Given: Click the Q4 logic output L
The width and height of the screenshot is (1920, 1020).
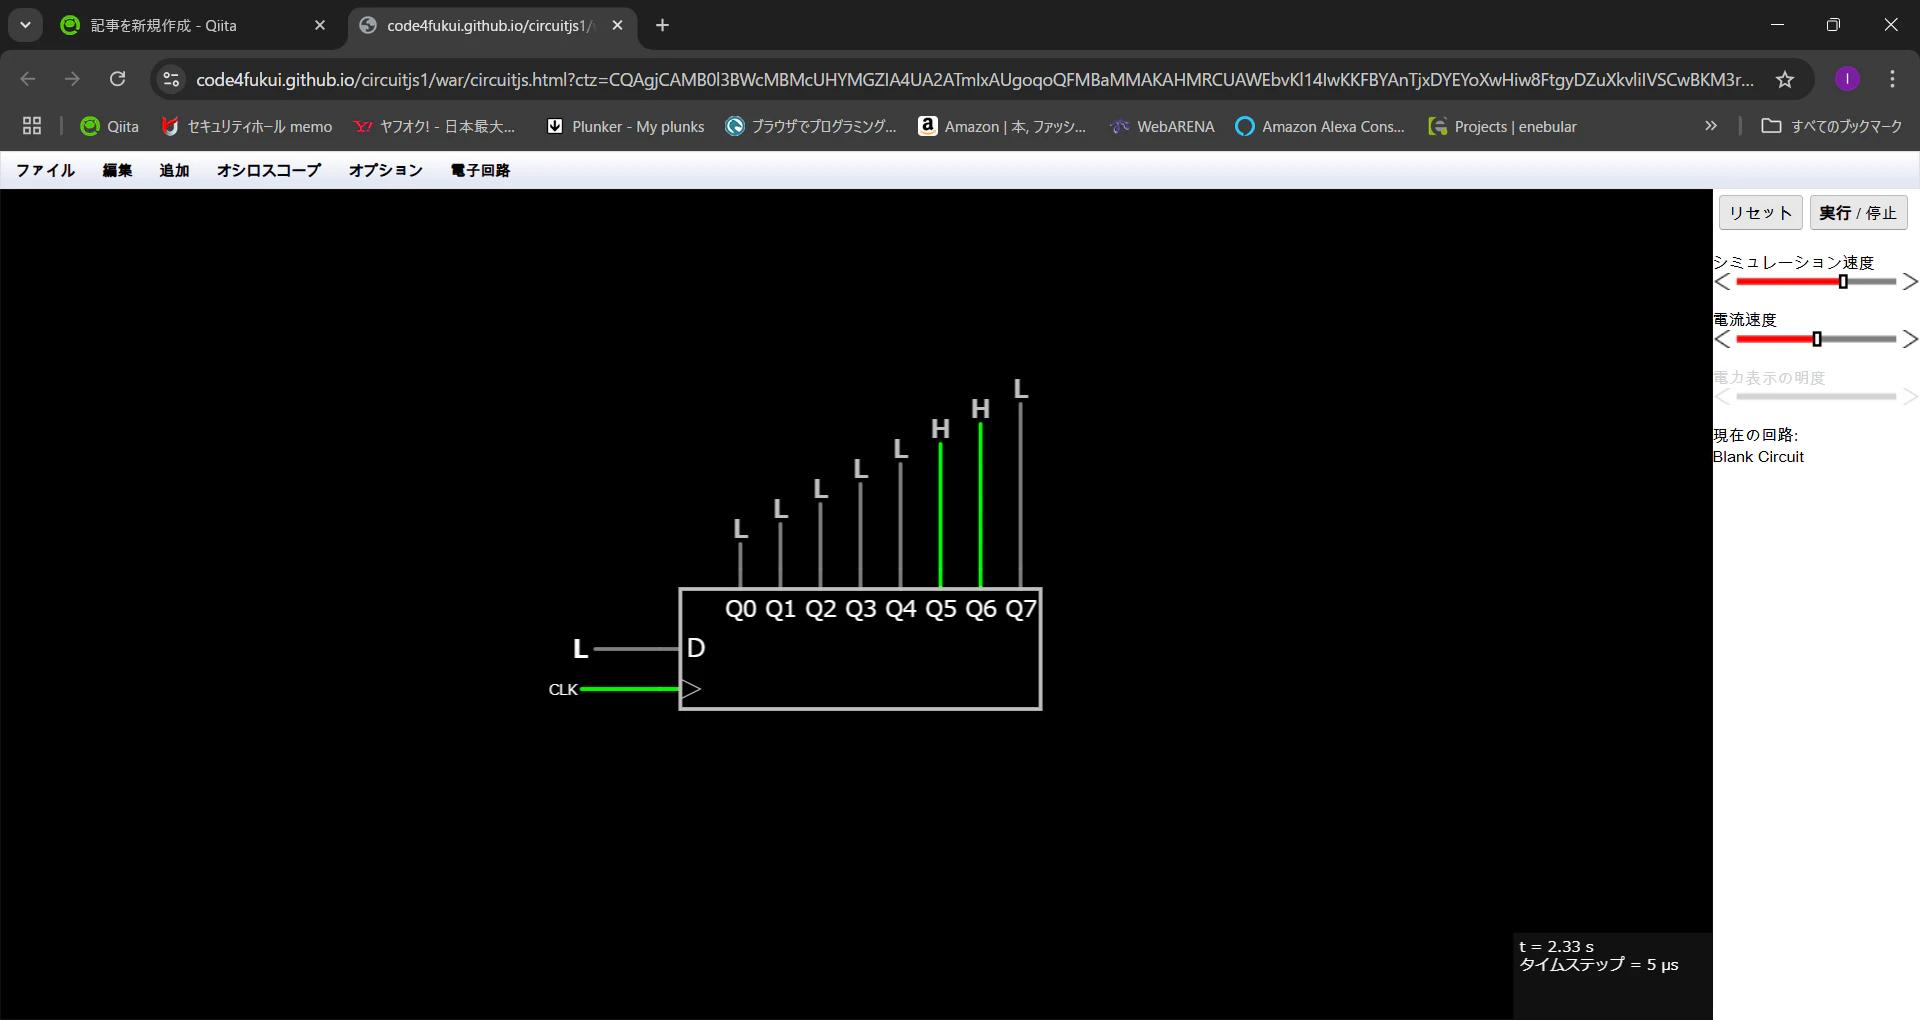Looking at the screenshot, I should tap(900, 449).
